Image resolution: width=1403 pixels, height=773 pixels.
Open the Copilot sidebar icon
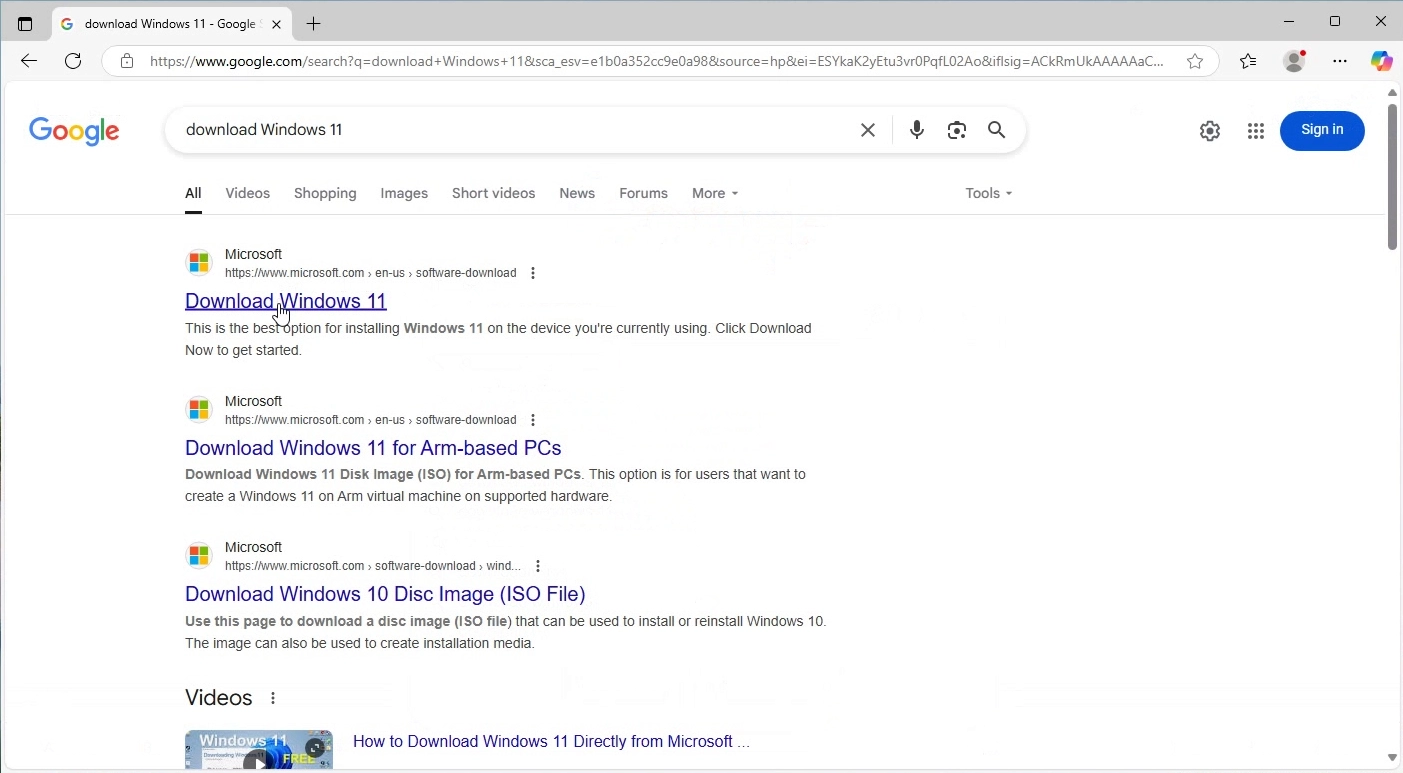click(1383, 61)
